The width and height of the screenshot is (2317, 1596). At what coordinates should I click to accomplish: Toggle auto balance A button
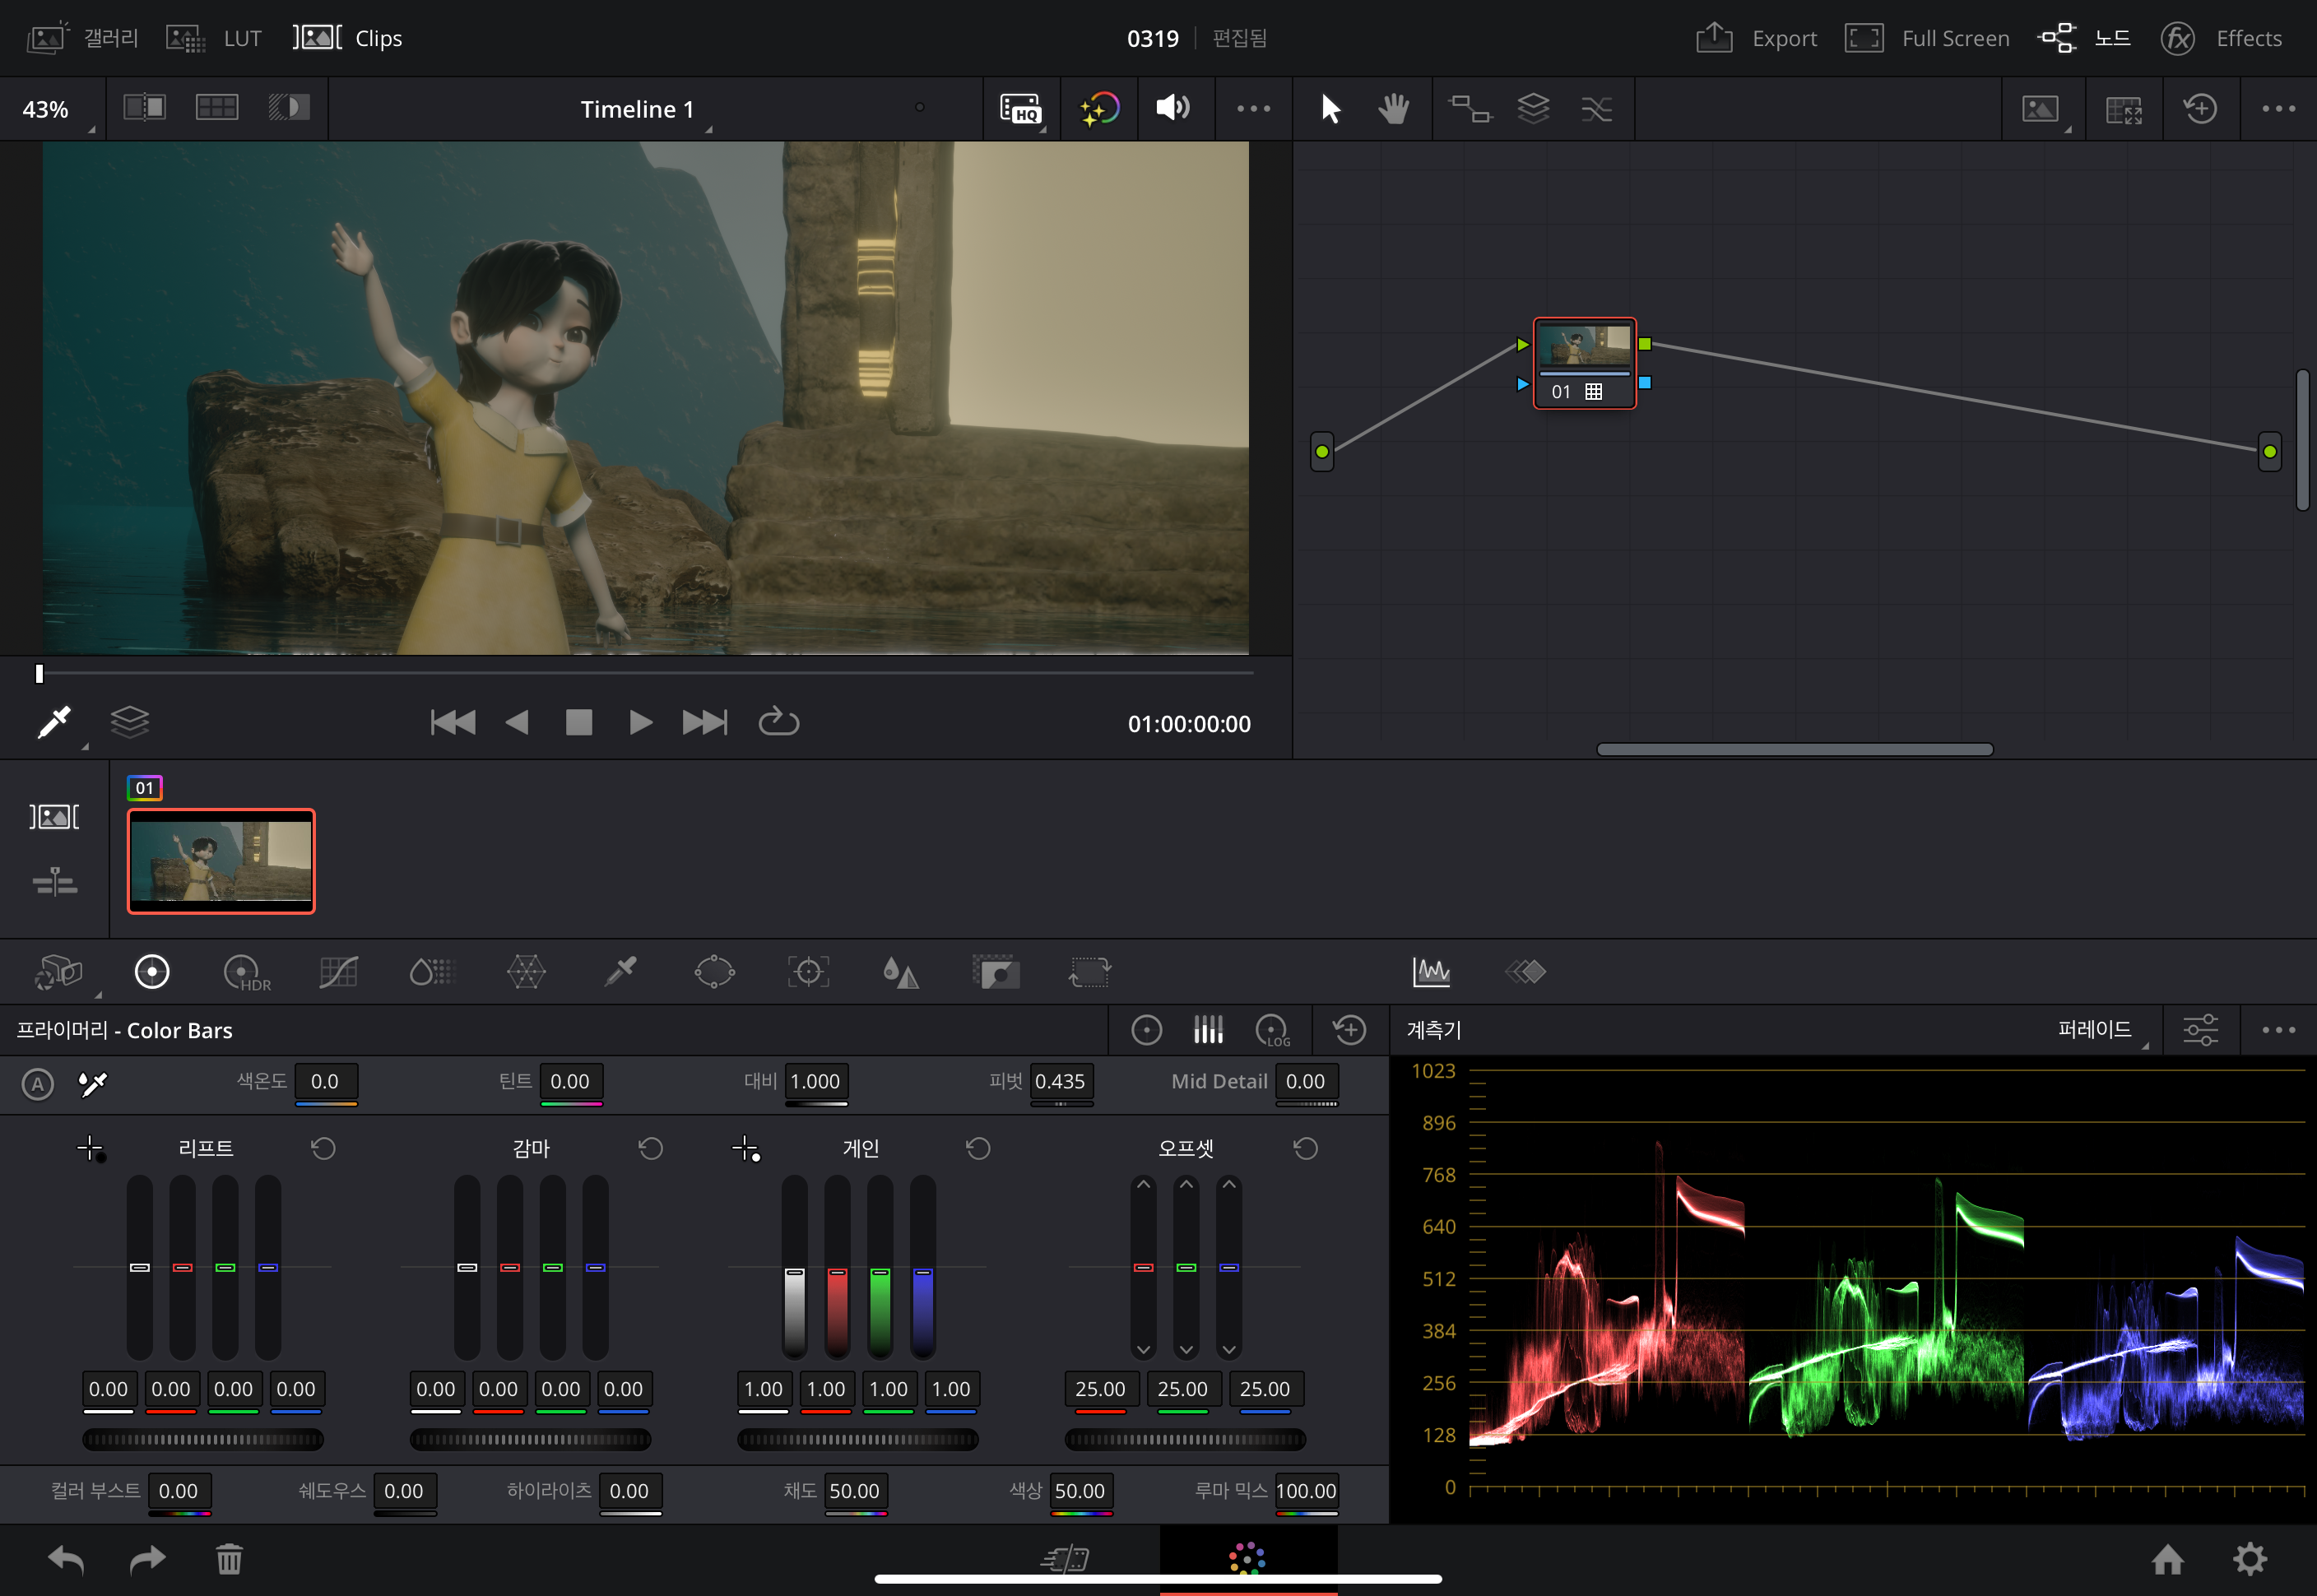tap(38, 1084)
